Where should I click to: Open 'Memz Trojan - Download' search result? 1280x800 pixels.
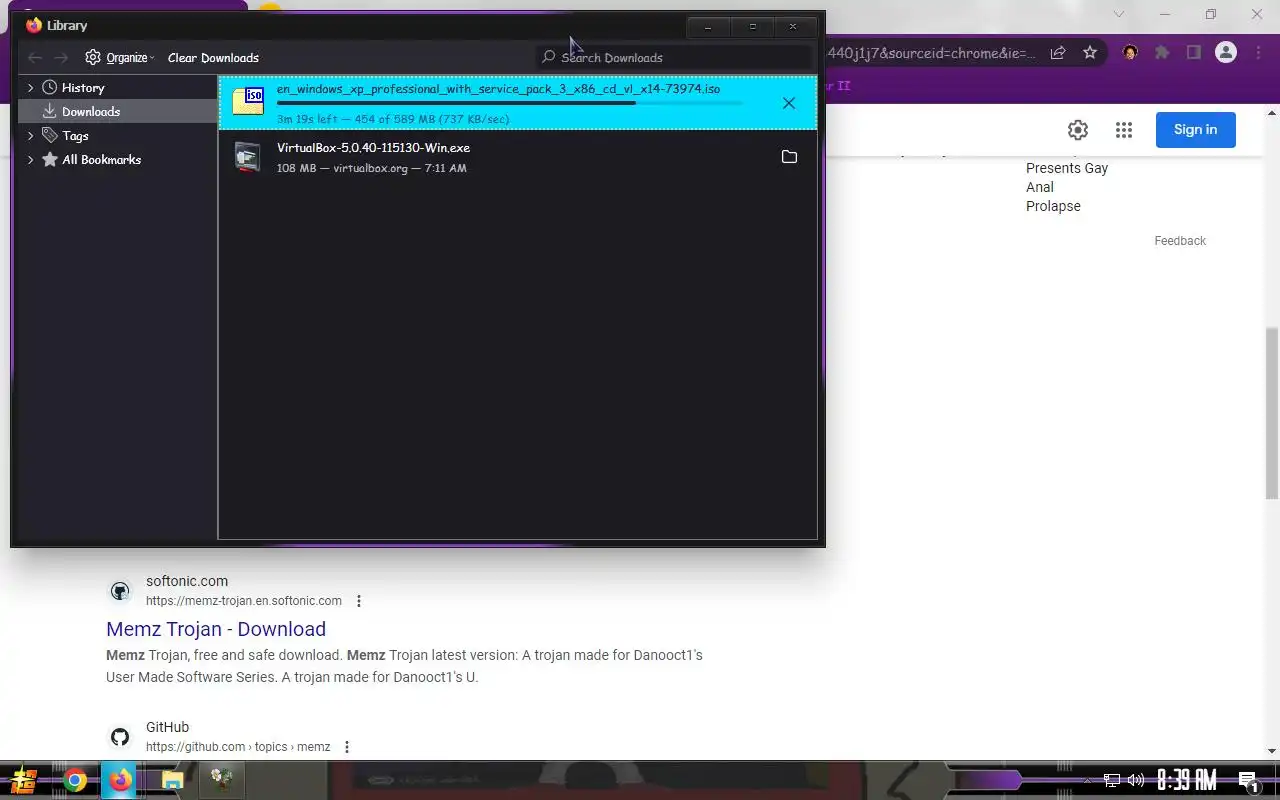(216, 629)
